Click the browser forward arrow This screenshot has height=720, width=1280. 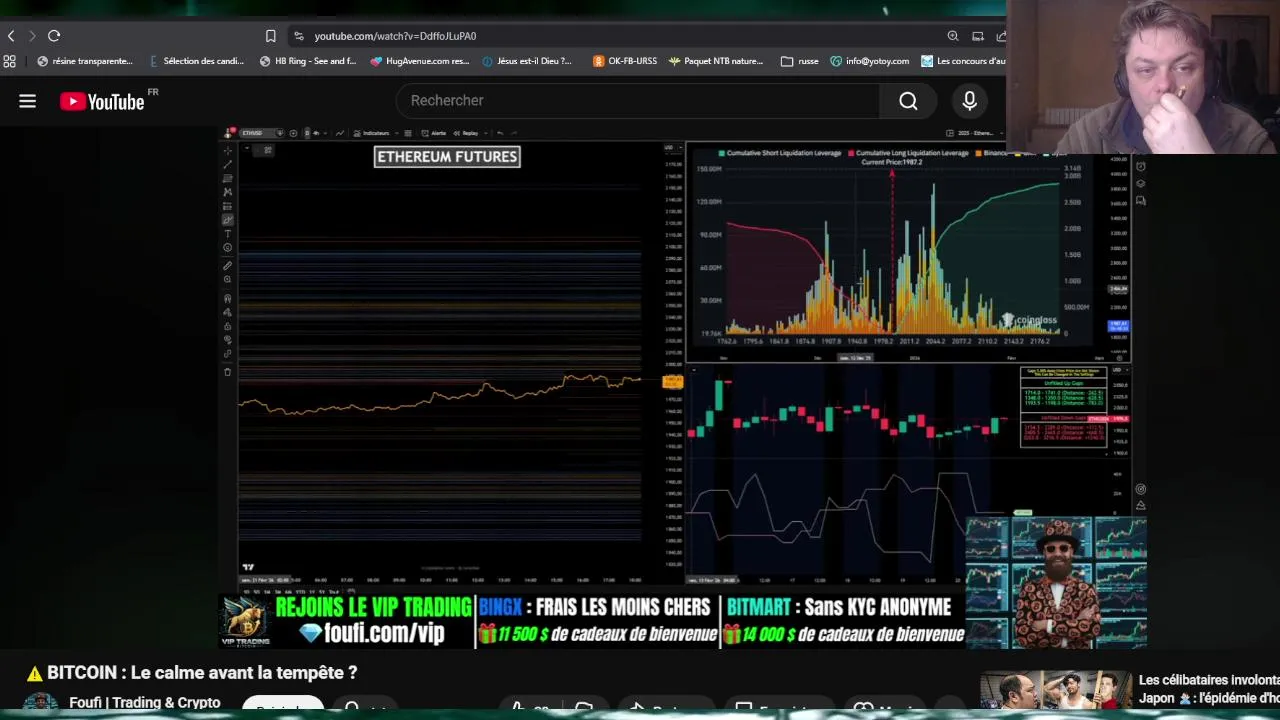coord(32,36)
